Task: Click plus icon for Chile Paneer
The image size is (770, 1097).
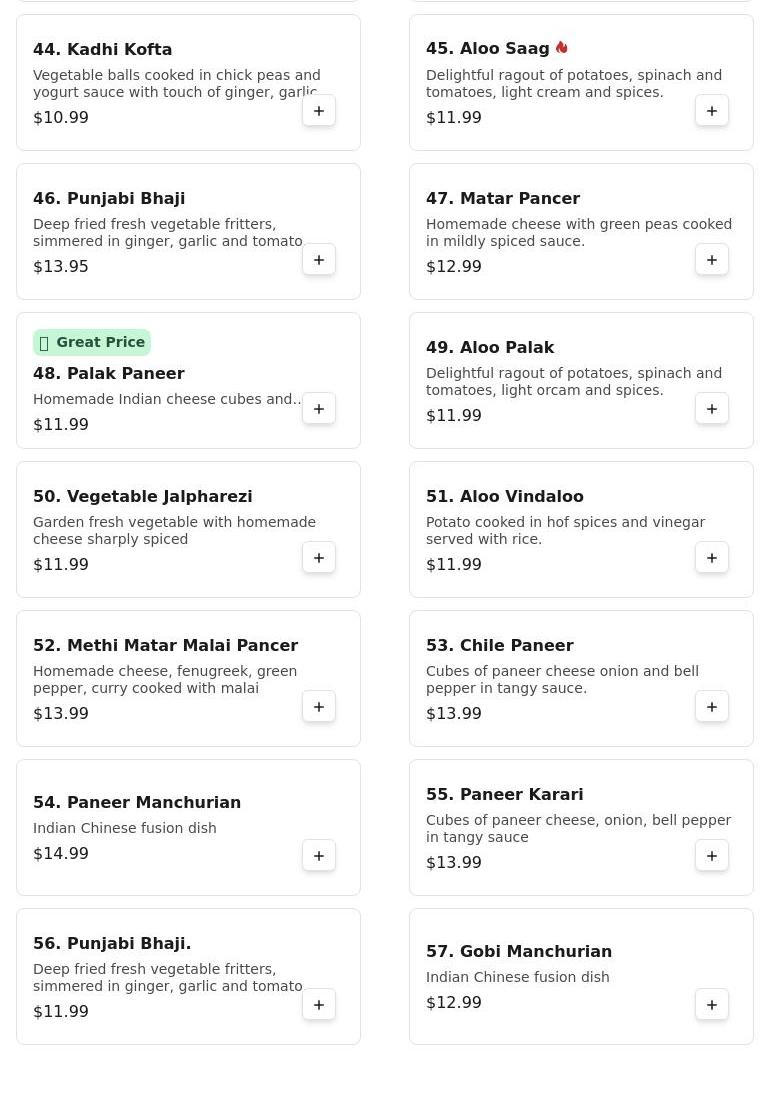Action: pos(712,707)
